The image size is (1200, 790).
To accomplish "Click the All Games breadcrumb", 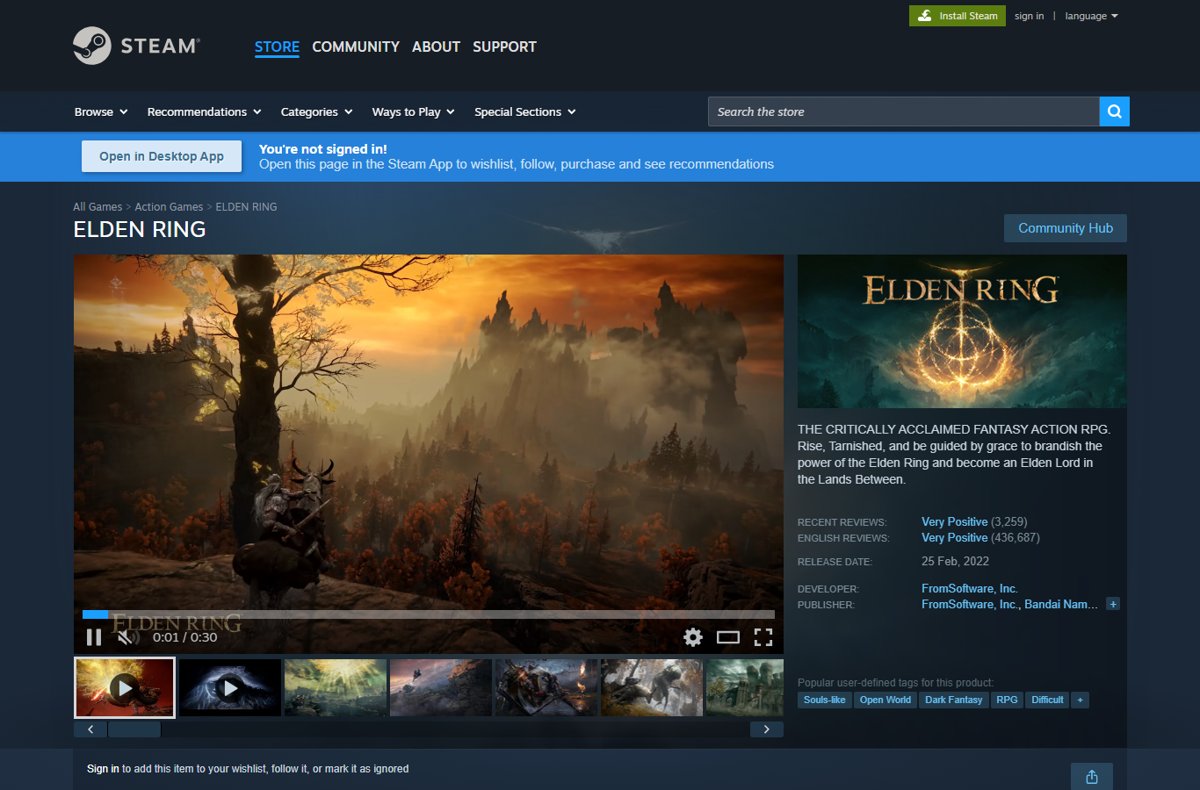I will pos(97,207).
